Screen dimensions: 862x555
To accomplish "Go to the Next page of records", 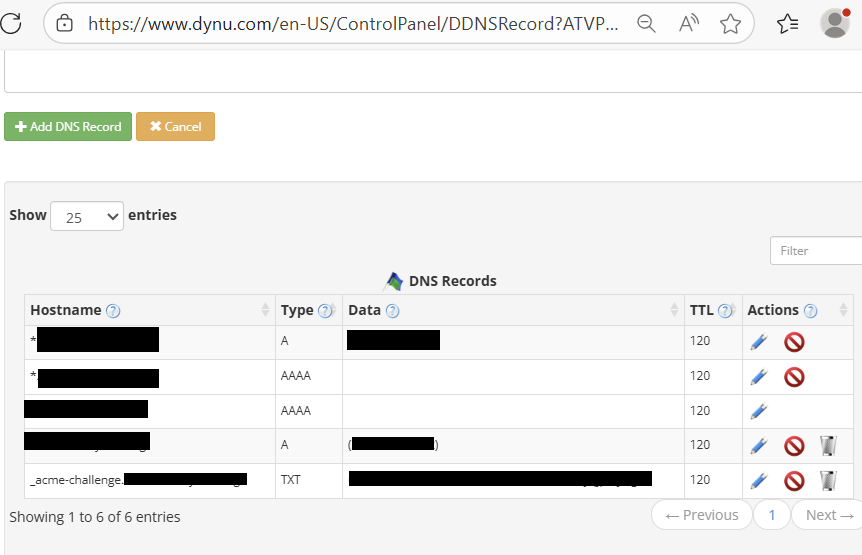I will point(828,515).
